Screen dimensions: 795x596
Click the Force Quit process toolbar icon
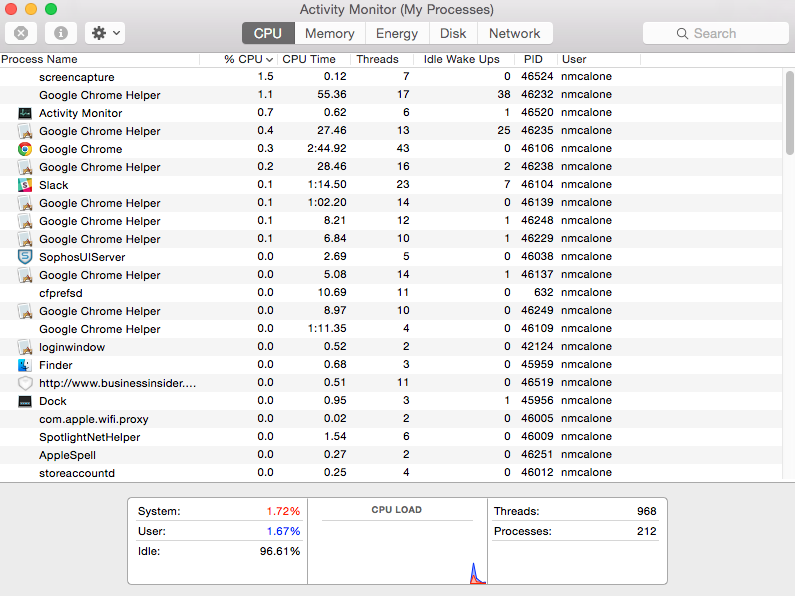tap(22, 33)
